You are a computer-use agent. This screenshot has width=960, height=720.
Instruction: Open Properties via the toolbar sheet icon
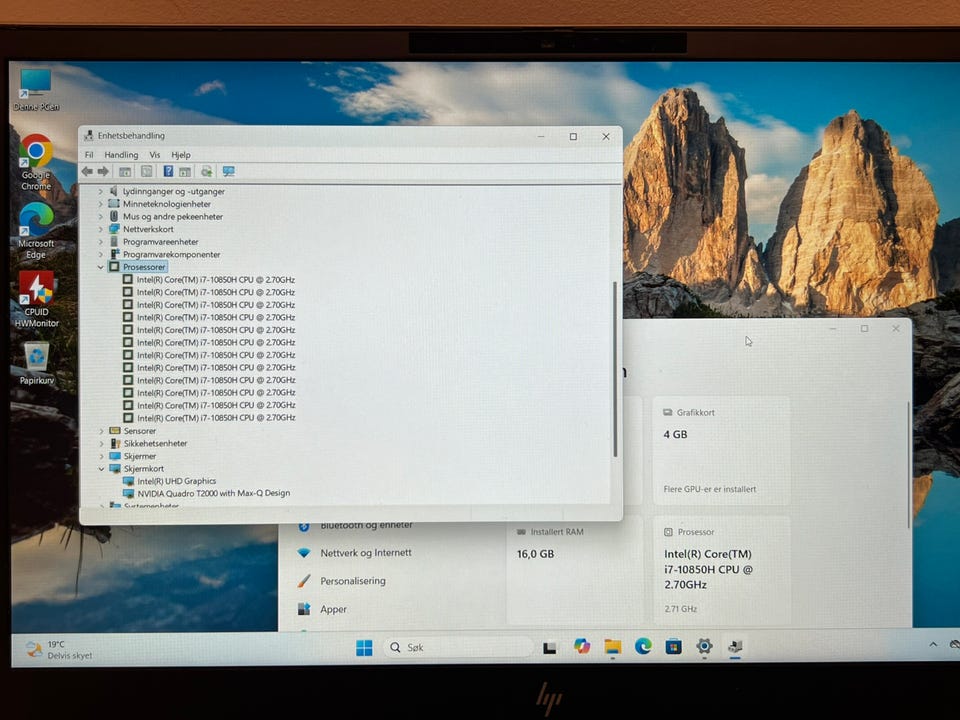tap(146, 171)
